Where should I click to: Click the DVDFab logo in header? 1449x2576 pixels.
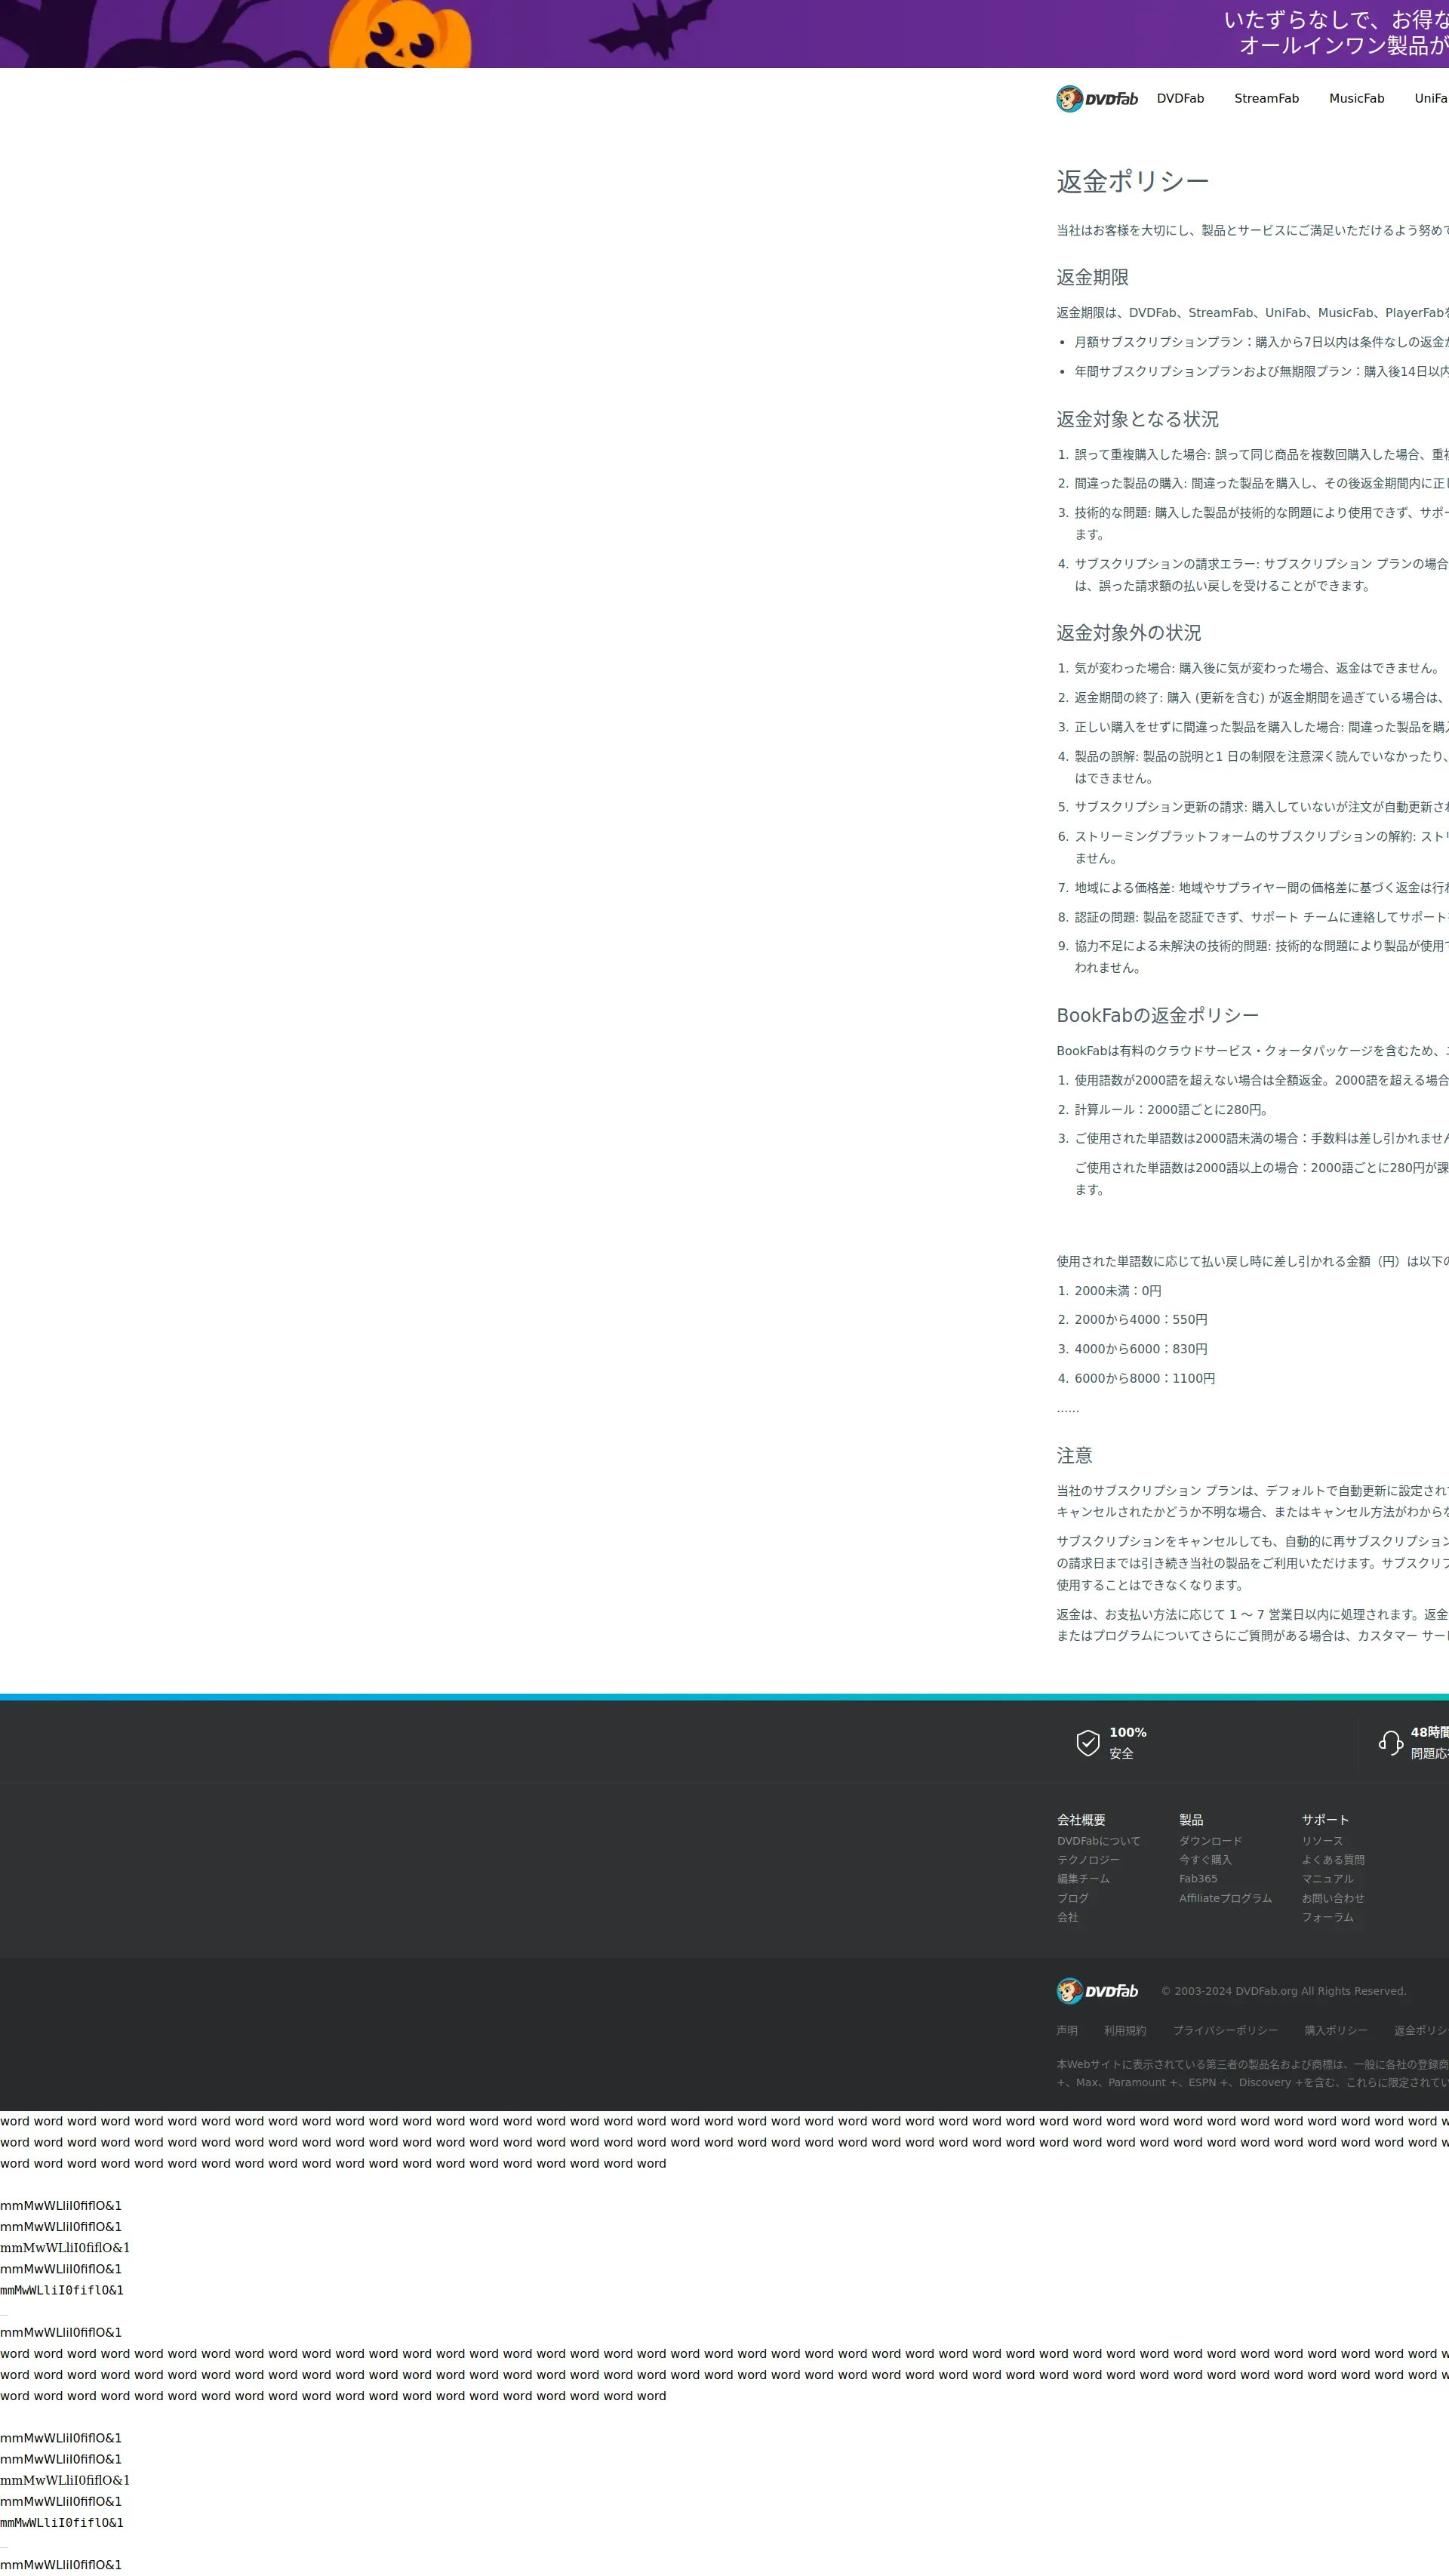(1096, 99)
